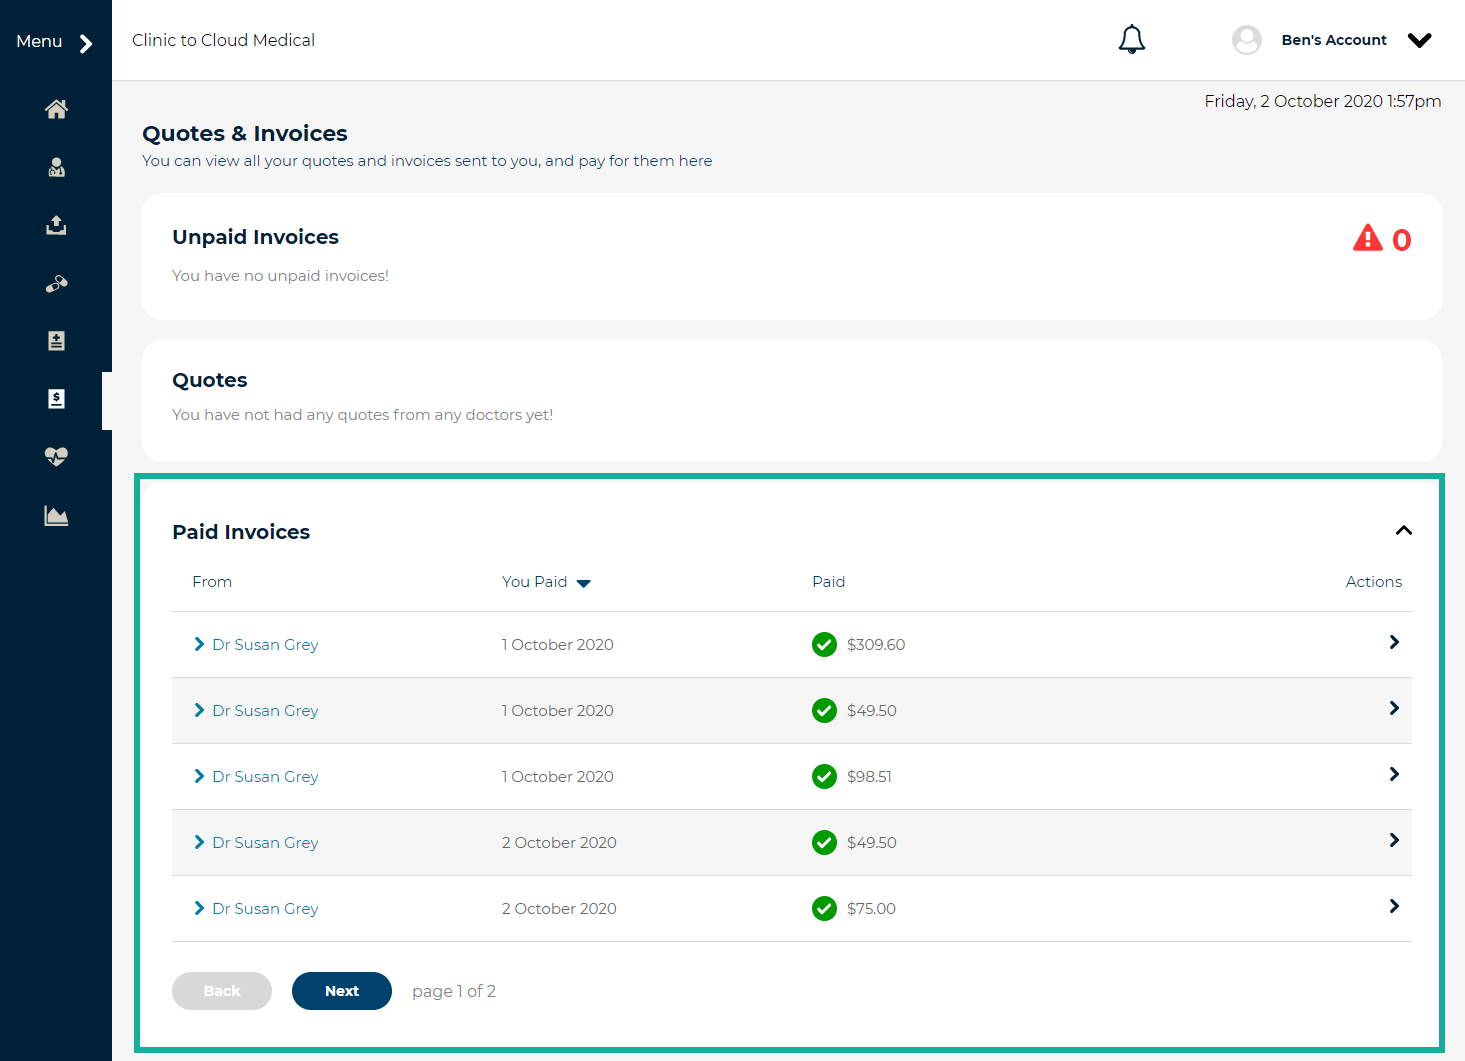Open the notifications bell
Image resolution: width=1465 pixels, height=1061 pixels.
[1131, 39]
